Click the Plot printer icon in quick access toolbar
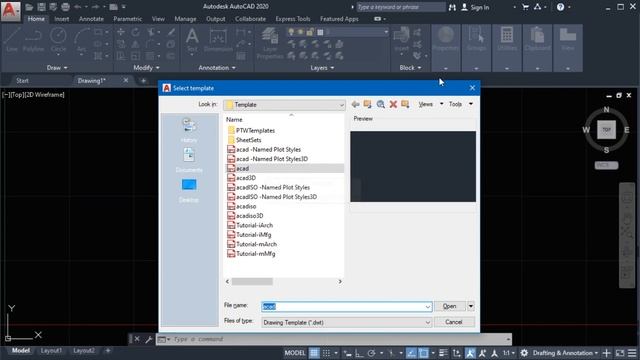Screen dimensions: 640x360 point(65,7)
